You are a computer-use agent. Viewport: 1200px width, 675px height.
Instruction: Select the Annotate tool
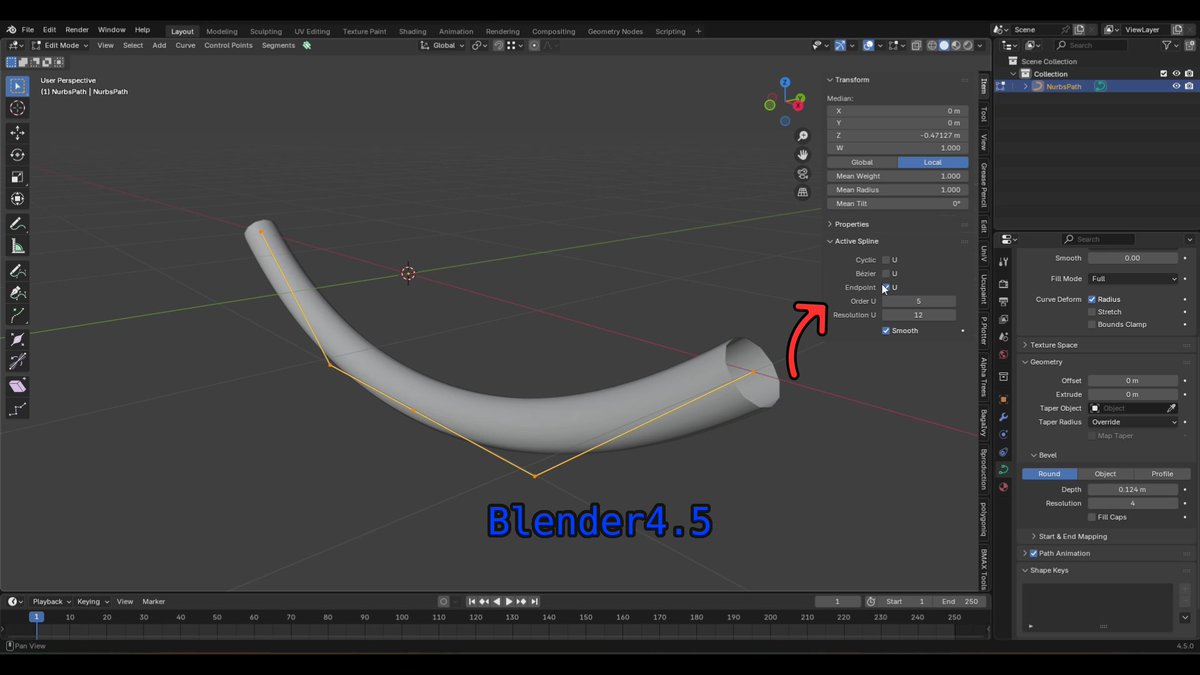(x=17, y=224)
